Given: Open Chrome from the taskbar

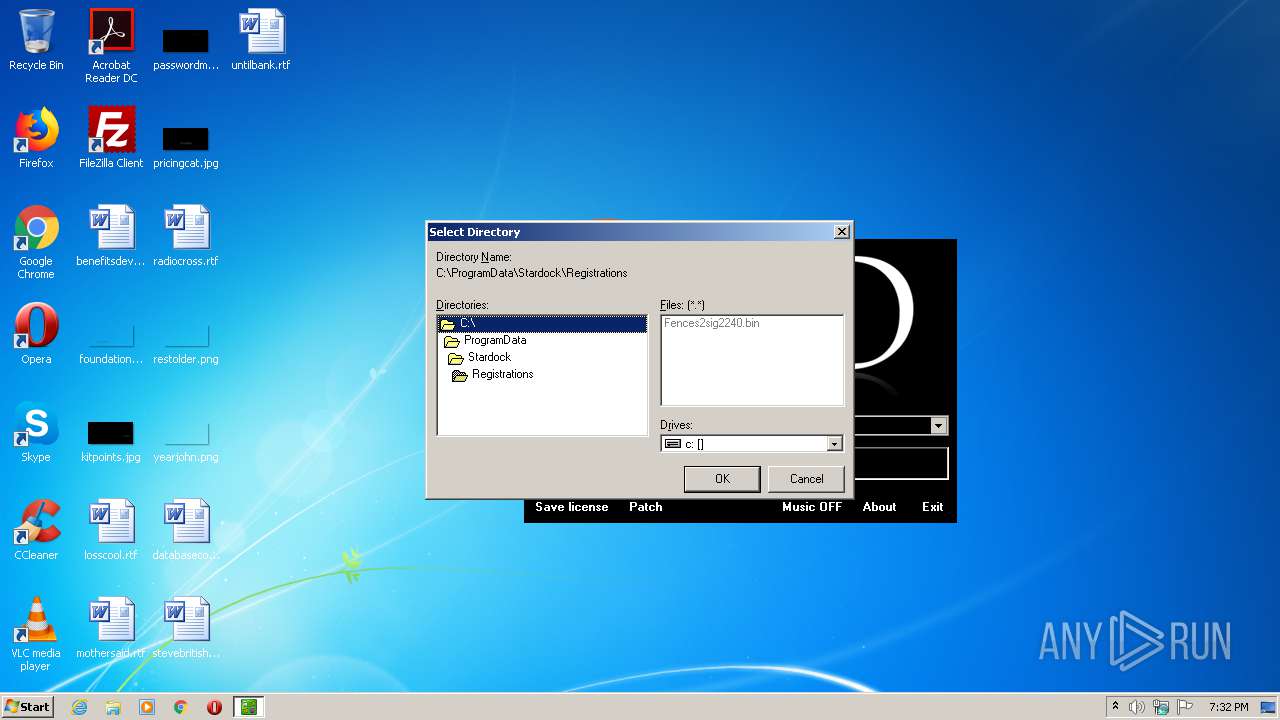Looking at the screenshot, I should click(x=181, y=707).
